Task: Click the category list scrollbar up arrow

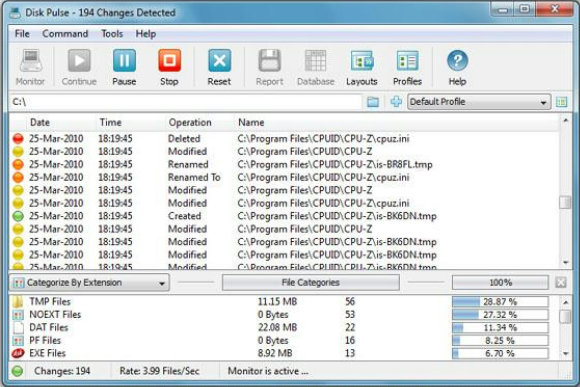Action: pos(566,303)
